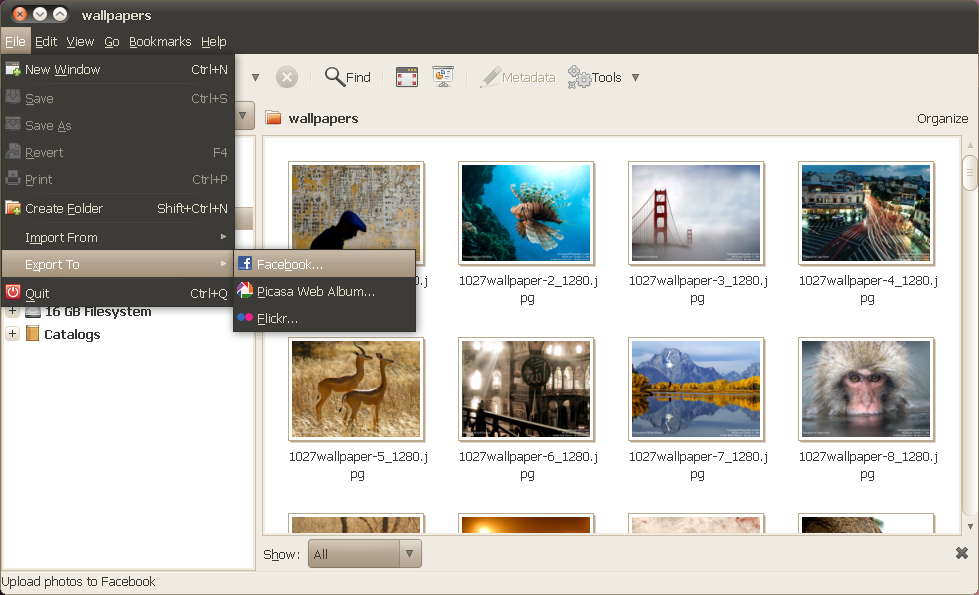Click the Create Folder icon
The width and height of the screenshot is (979, 595).
[x=12, y=208]
